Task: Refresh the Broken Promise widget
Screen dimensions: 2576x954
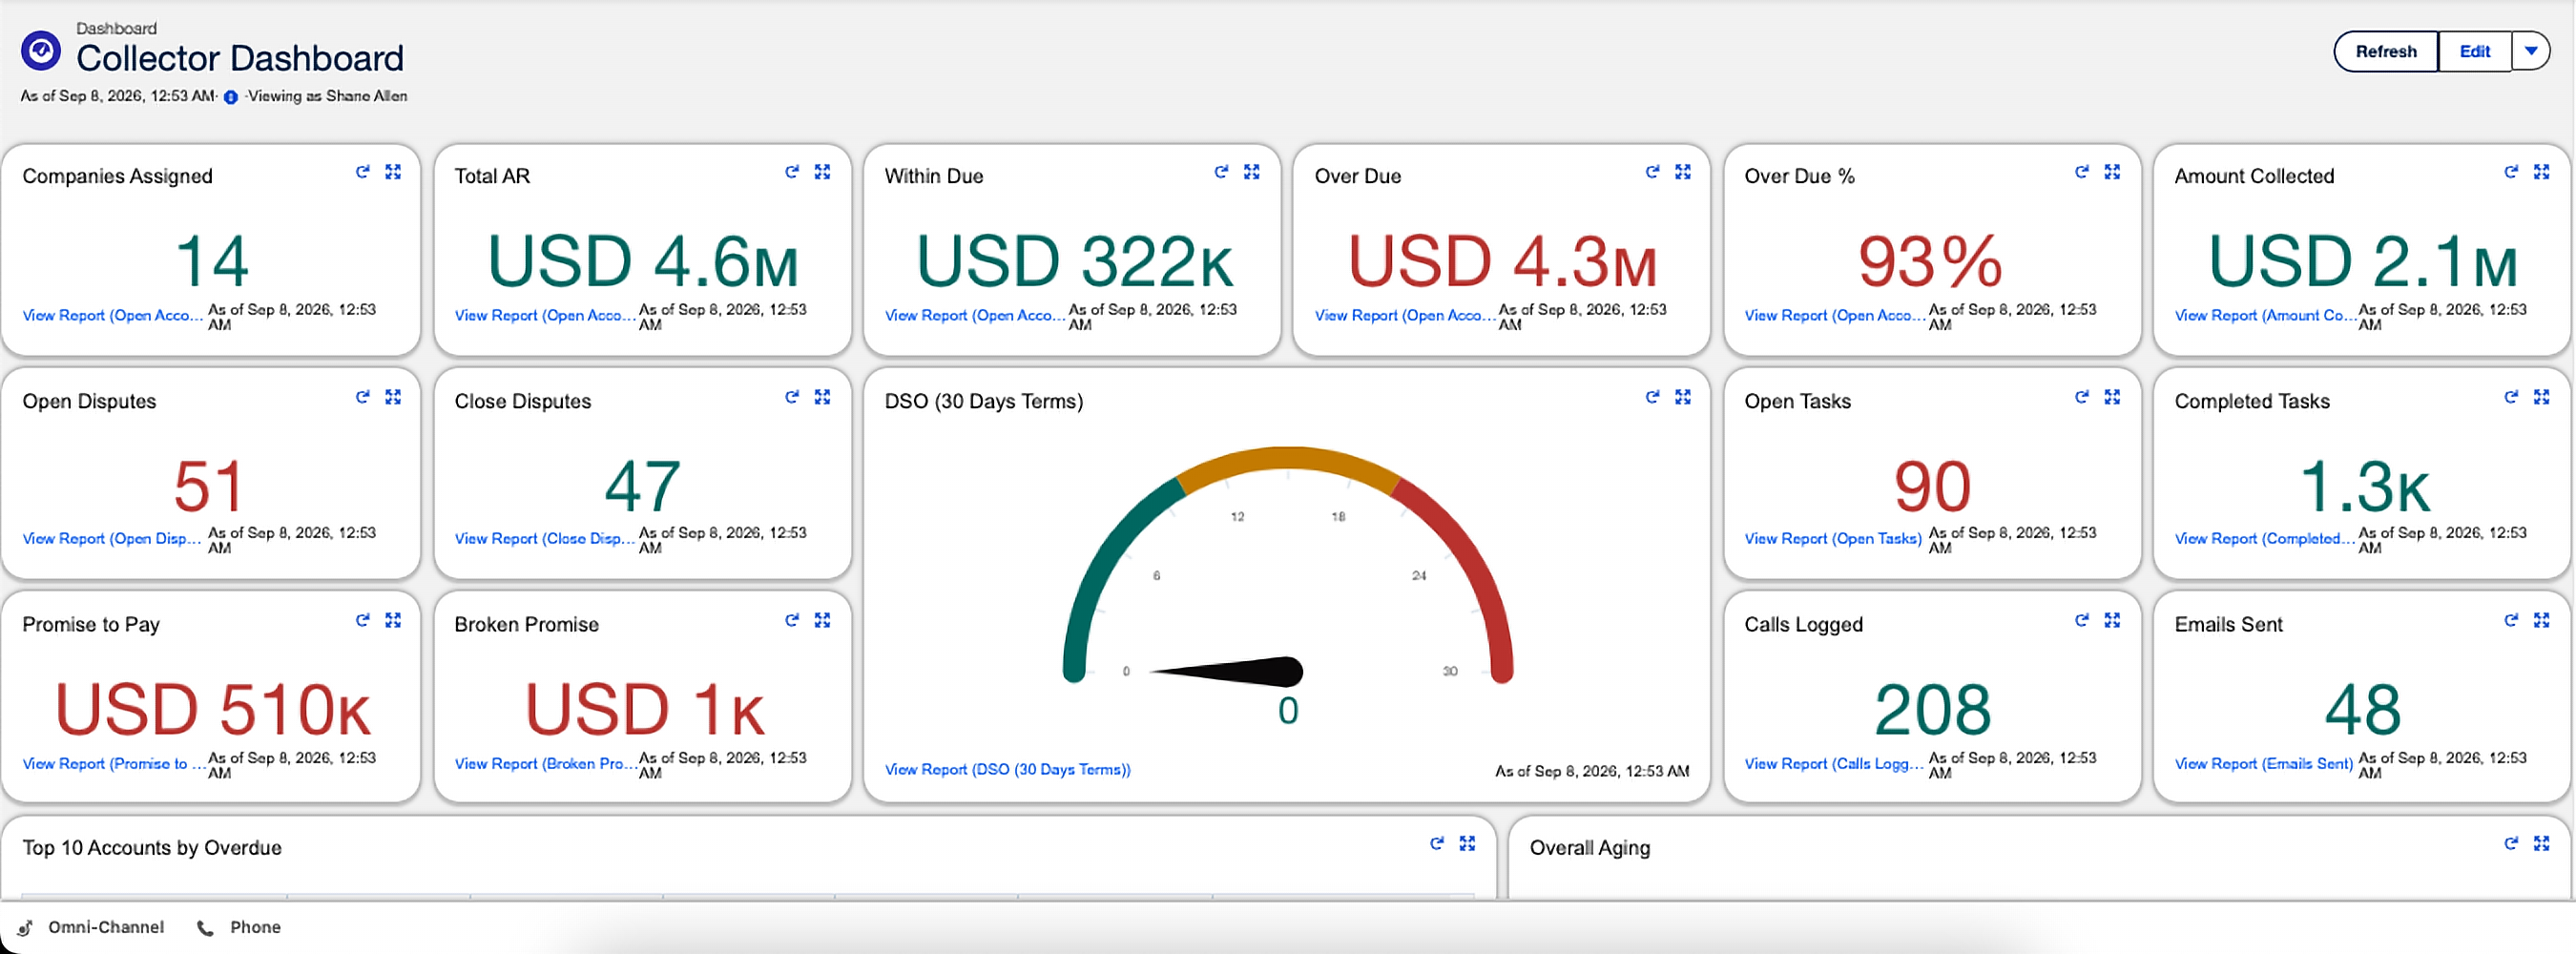Action: [x=791, y=620]
